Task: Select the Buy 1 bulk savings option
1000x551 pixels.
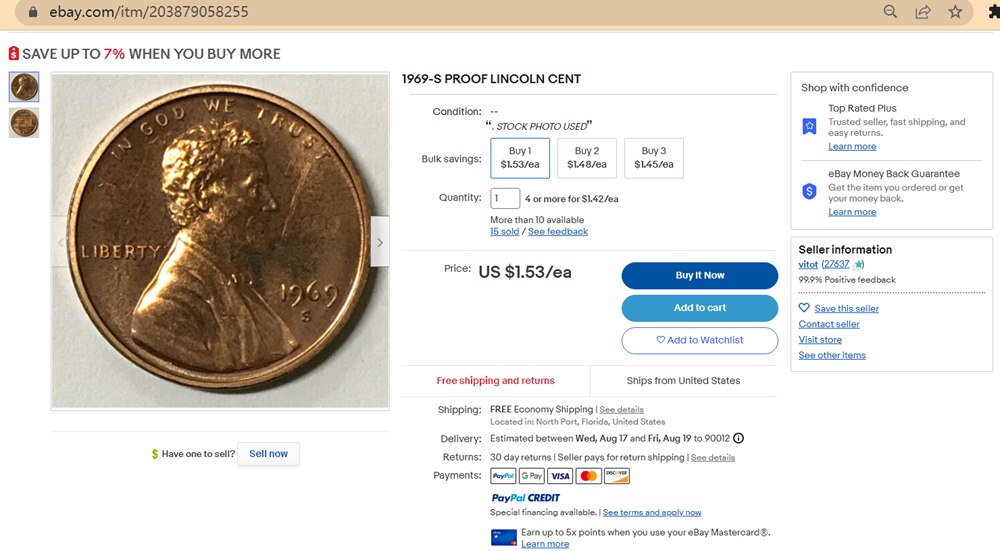Action: click(x=520, y=158)
